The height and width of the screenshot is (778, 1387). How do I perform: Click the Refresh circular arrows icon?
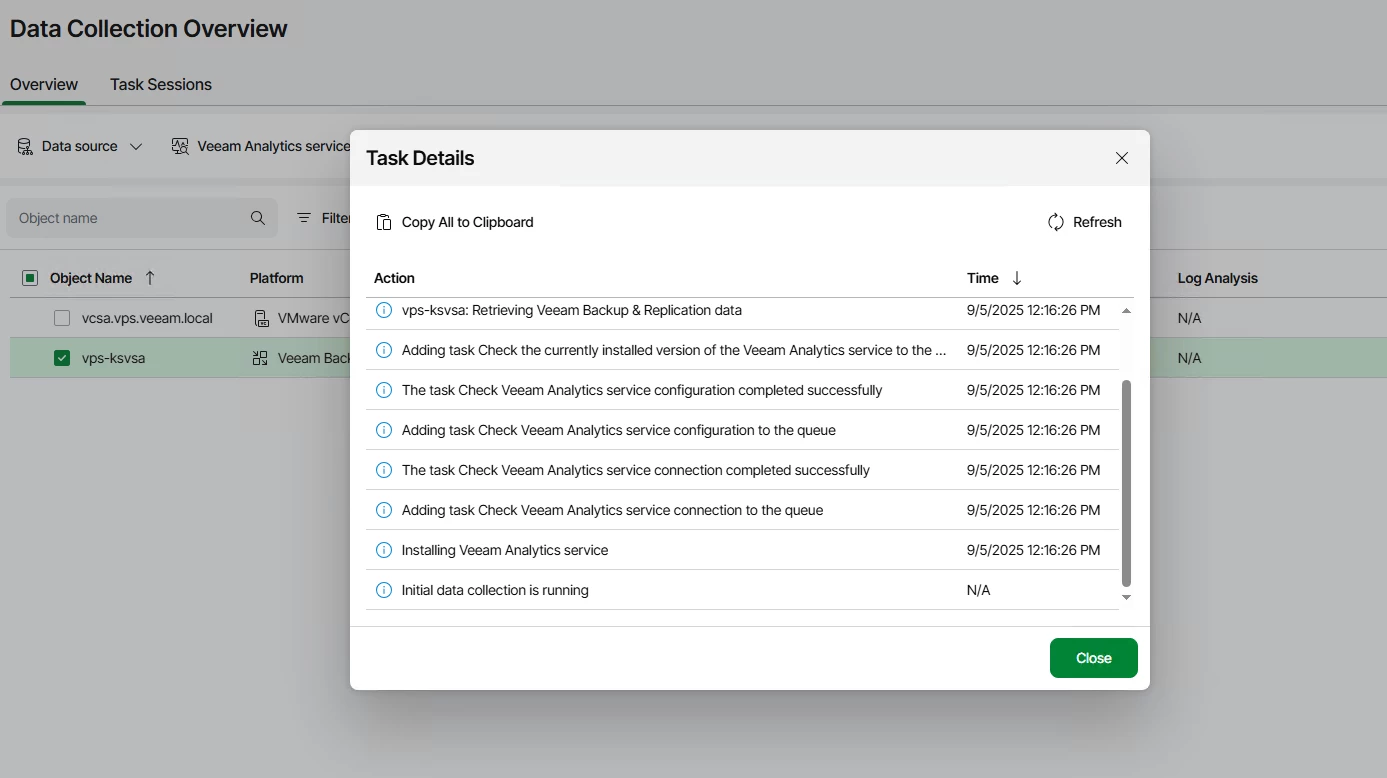click(1056, 222)
